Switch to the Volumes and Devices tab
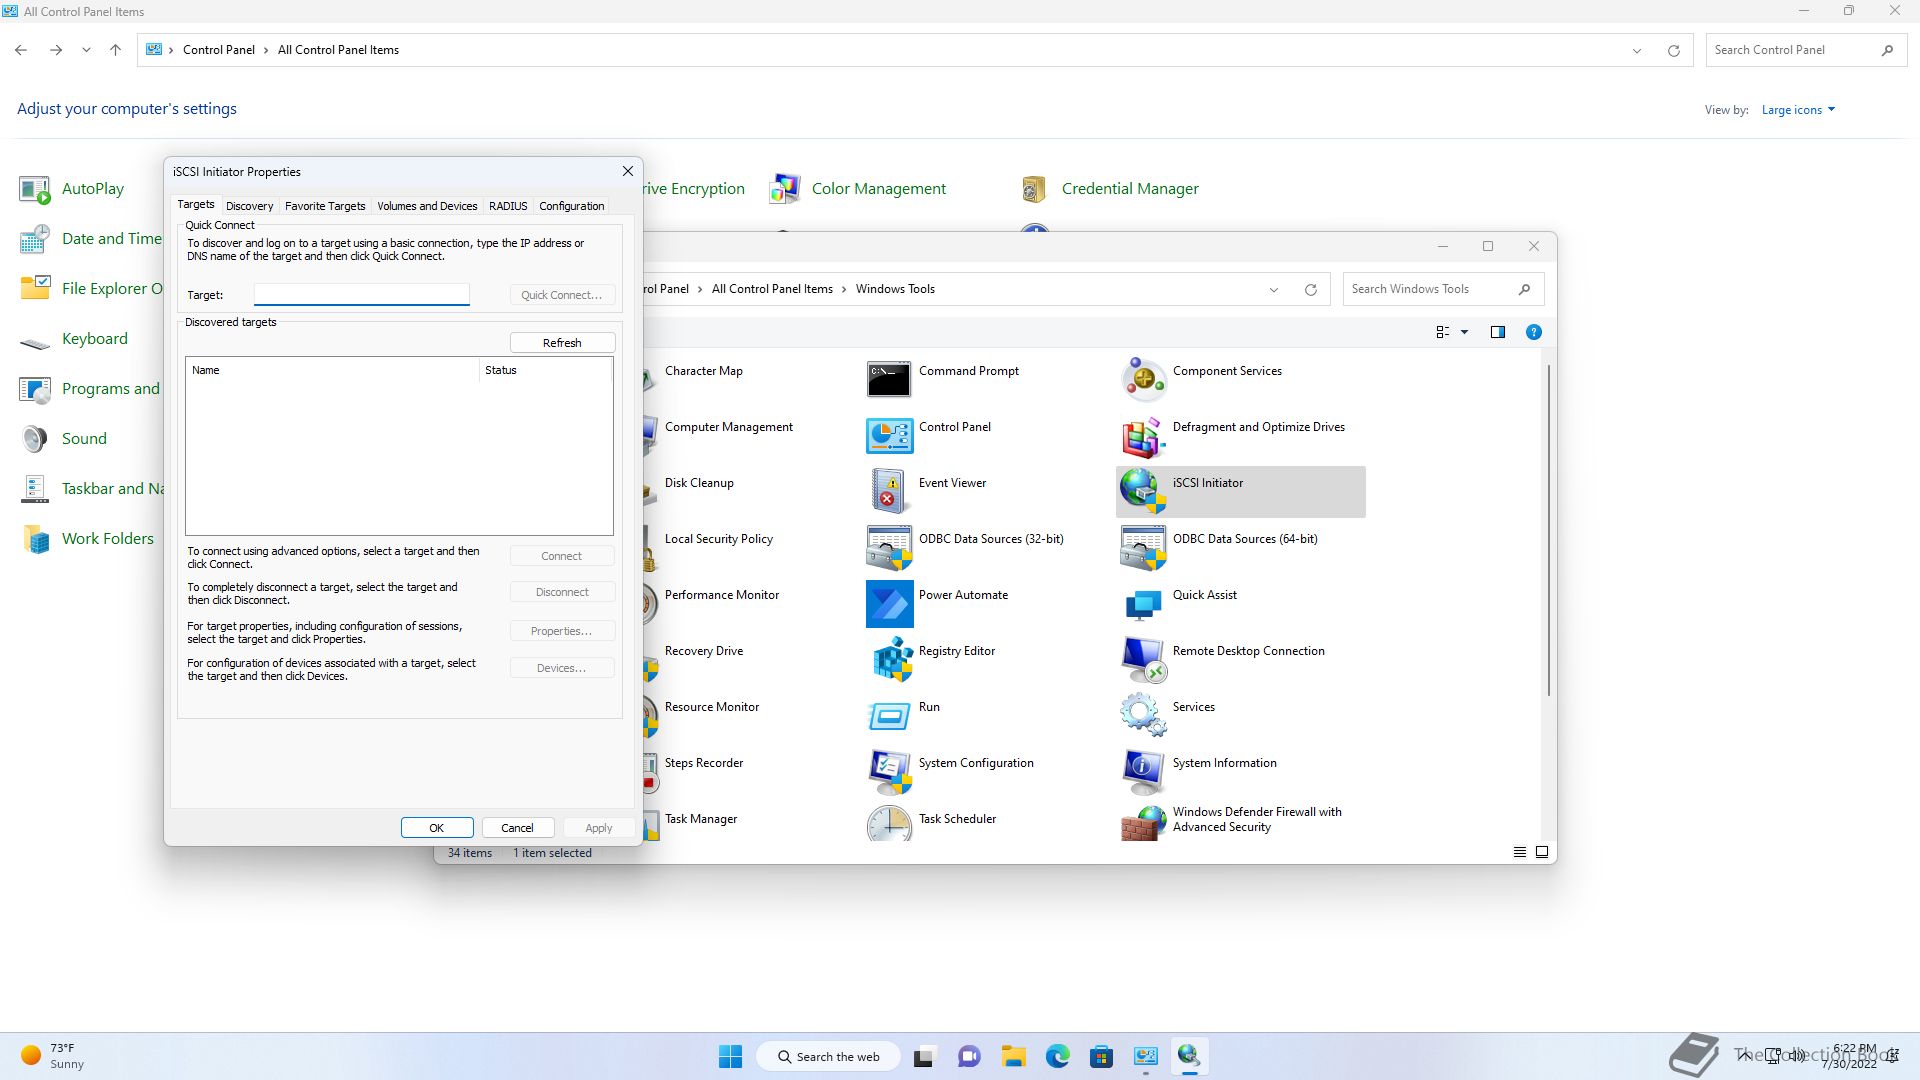 427,206
